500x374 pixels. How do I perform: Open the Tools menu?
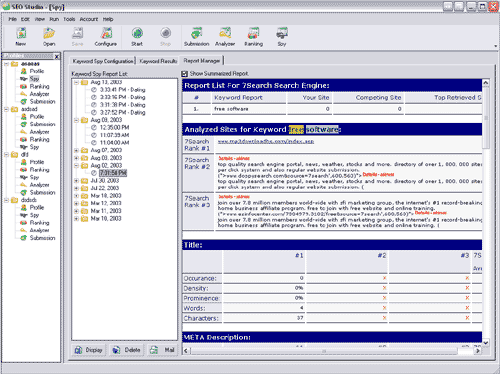tap(69, 19)
